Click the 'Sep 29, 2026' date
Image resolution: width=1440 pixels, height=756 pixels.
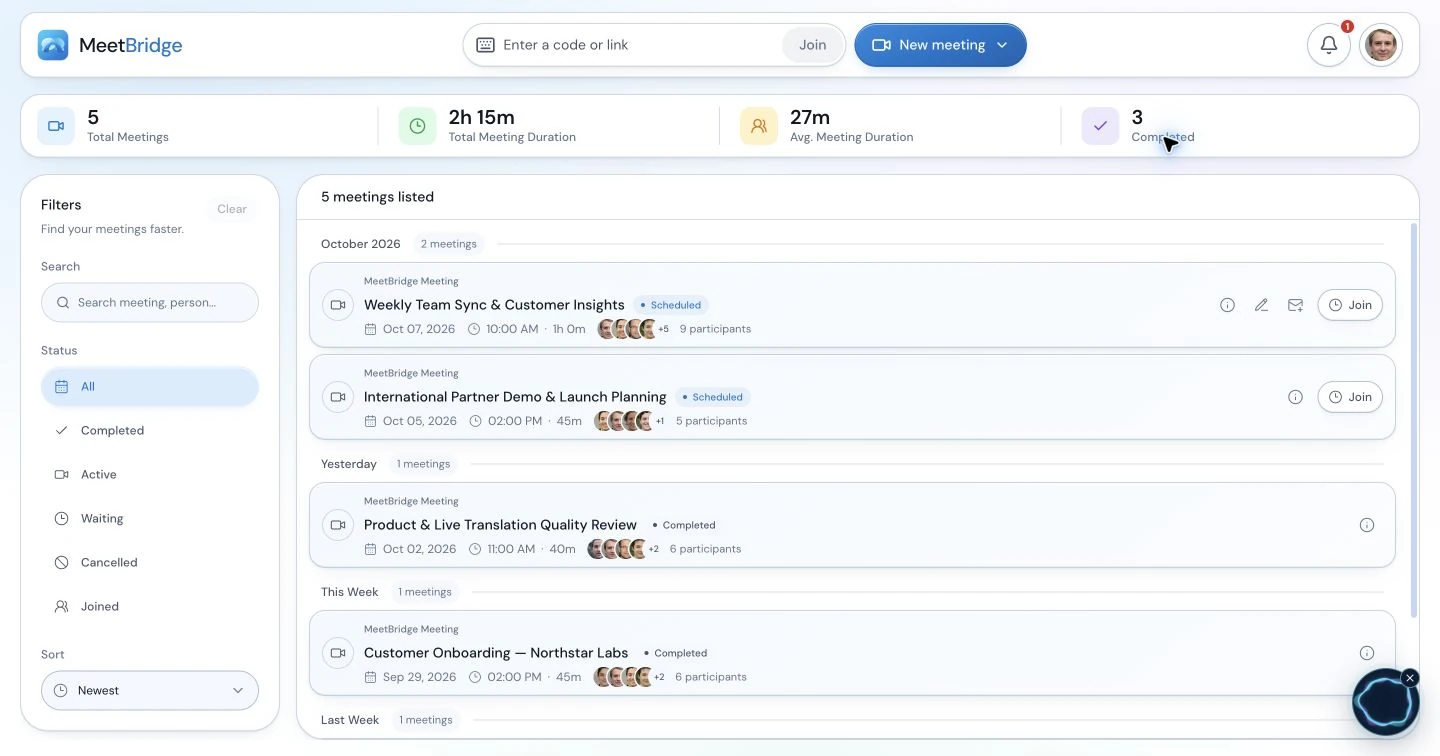point(419,677)
